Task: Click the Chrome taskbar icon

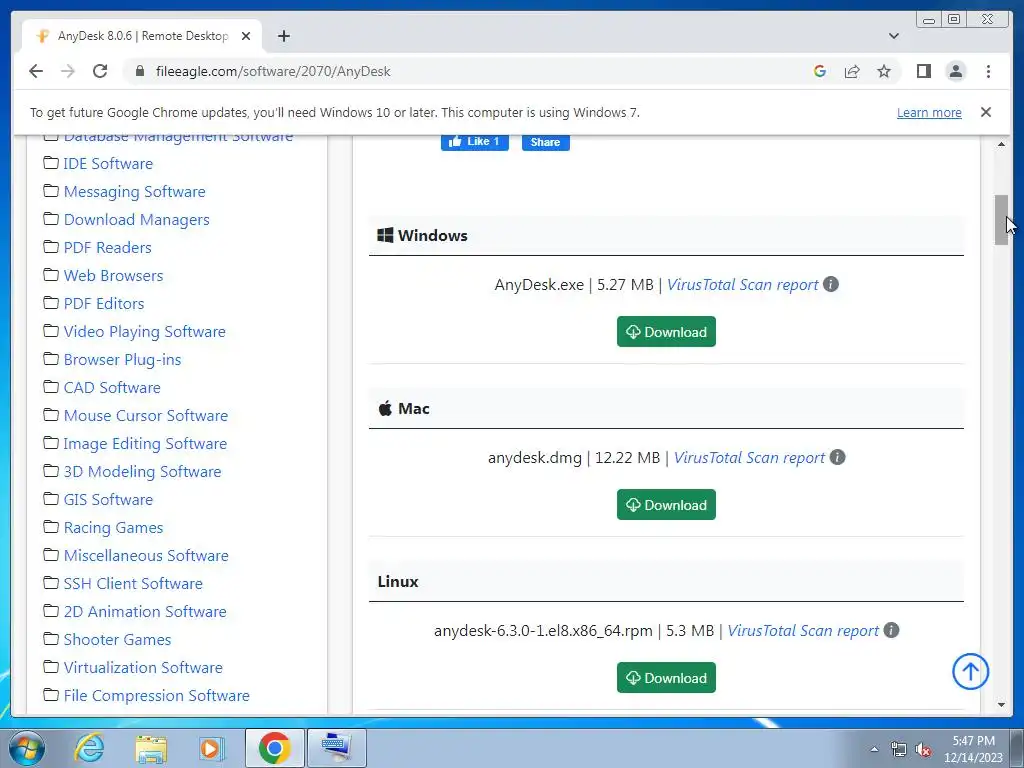Action: click(x=274, y=748)
